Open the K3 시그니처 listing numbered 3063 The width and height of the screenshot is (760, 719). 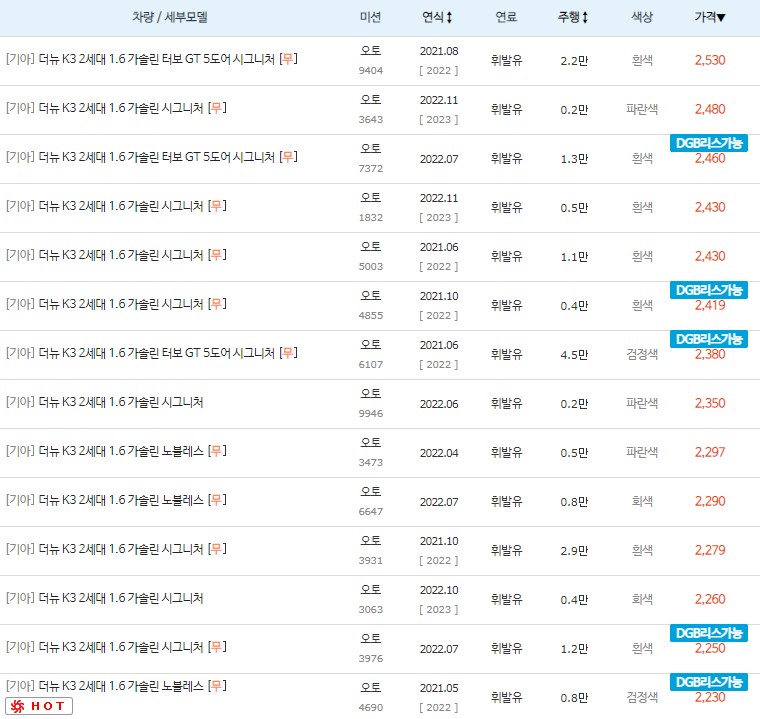[104, 598]
